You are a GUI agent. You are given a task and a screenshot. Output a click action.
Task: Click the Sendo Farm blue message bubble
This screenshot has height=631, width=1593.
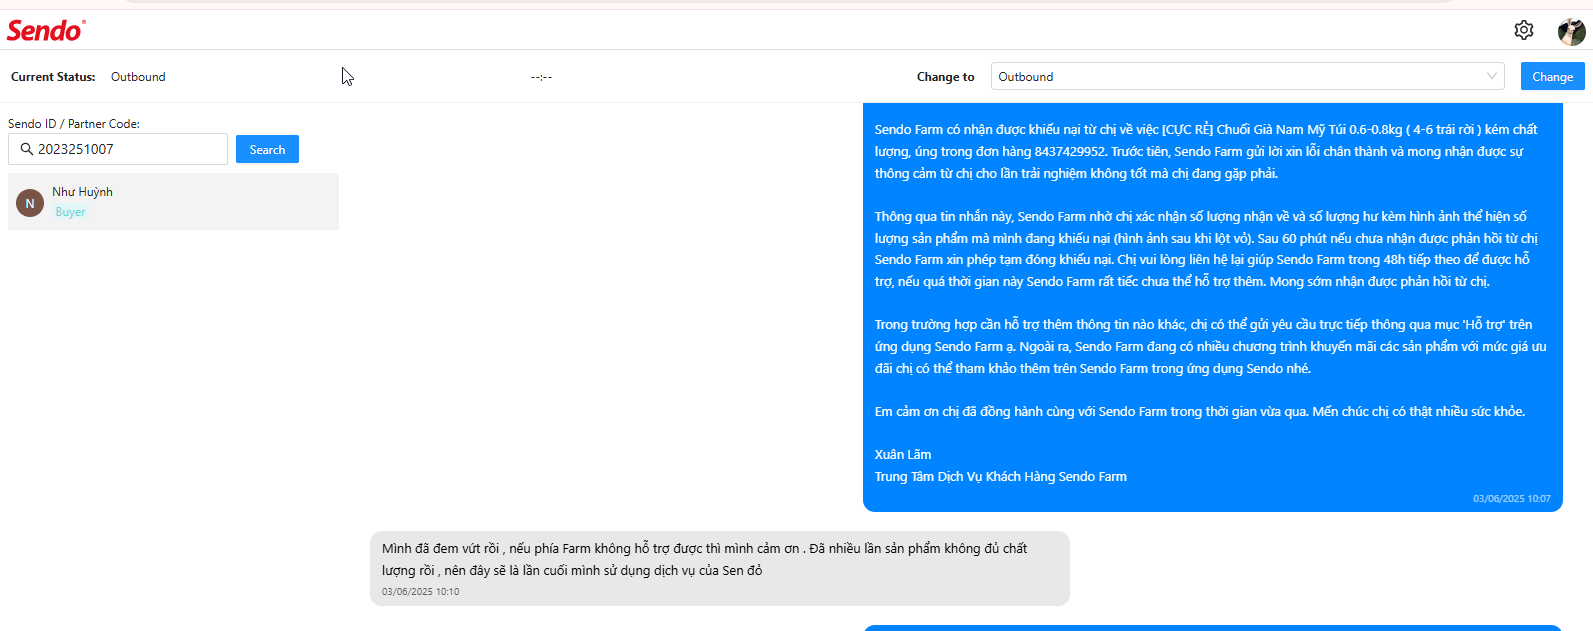1212,306
